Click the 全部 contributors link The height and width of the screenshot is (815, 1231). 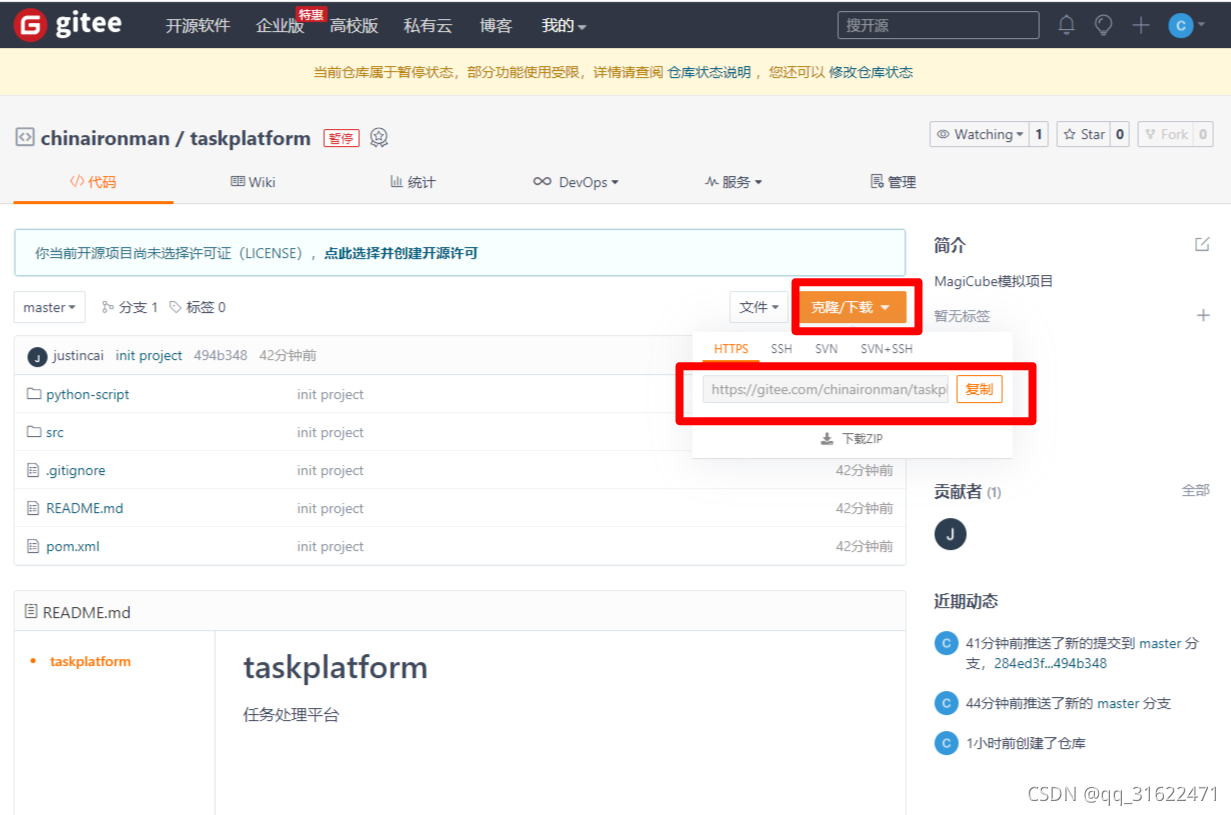tap(1196, 491)
